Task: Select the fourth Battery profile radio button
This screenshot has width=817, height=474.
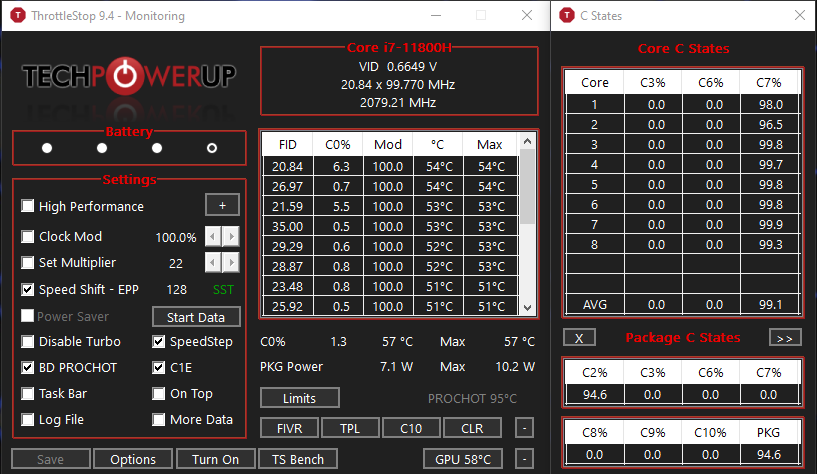Action: tap(212, 148)
